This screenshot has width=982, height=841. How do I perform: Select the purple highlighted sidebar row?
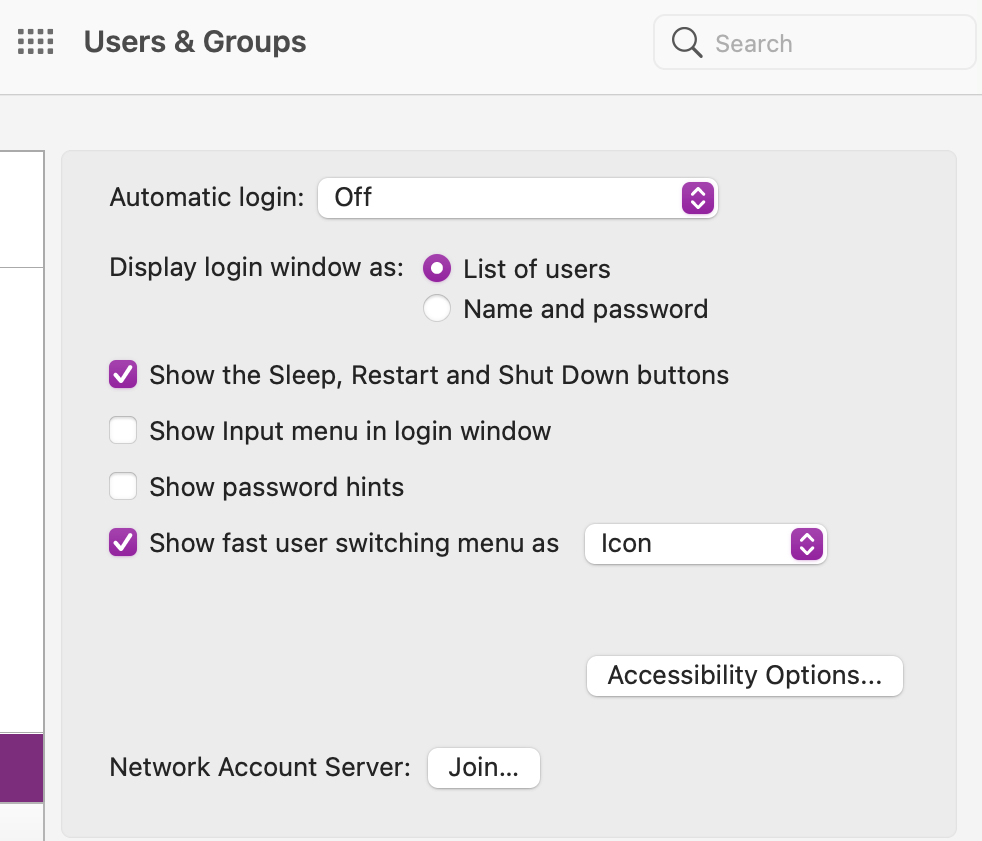point(21,768)
